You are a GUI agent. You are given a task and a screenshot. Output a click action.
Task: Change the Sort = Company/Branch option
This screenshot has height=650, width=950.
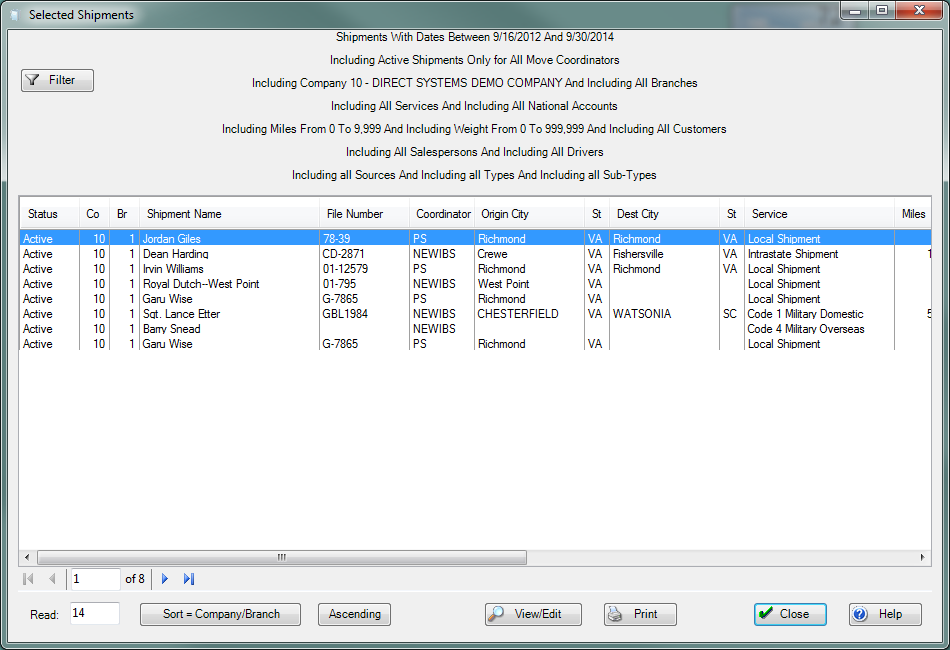tap(220, 614)
